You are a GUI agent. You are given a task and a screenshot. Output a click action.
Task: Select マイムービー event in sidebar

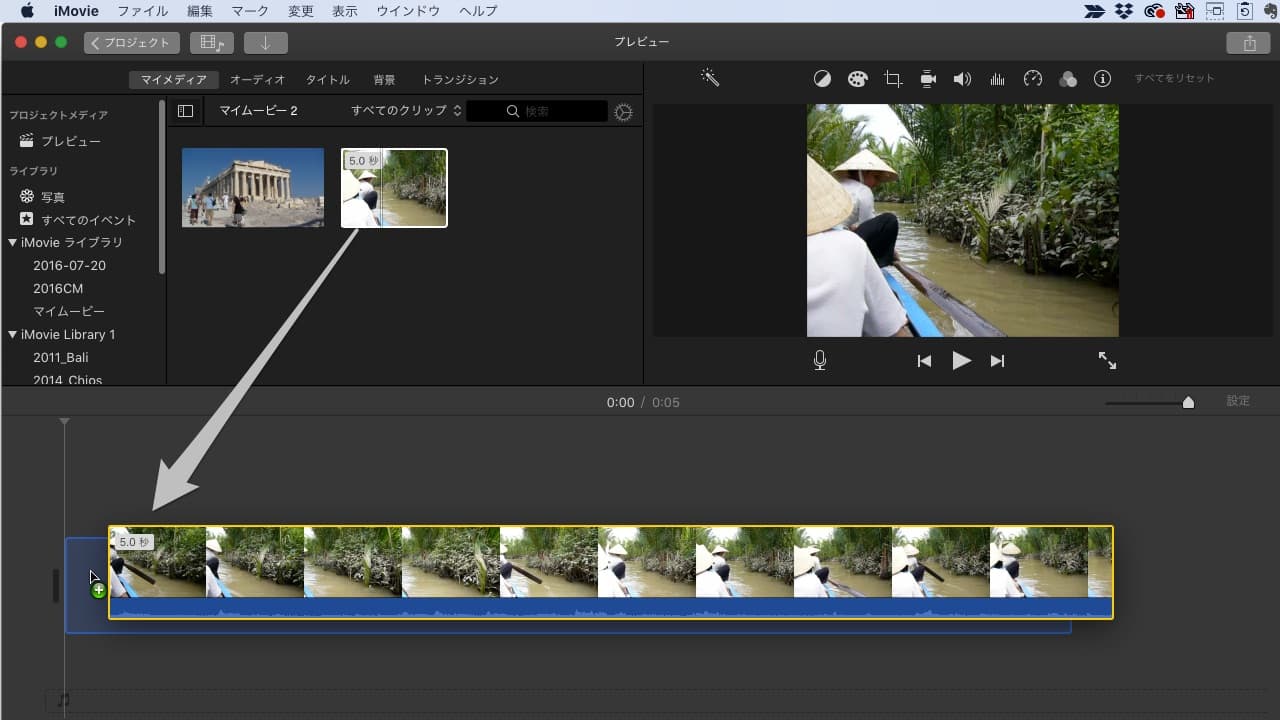(x=69, y=312)
